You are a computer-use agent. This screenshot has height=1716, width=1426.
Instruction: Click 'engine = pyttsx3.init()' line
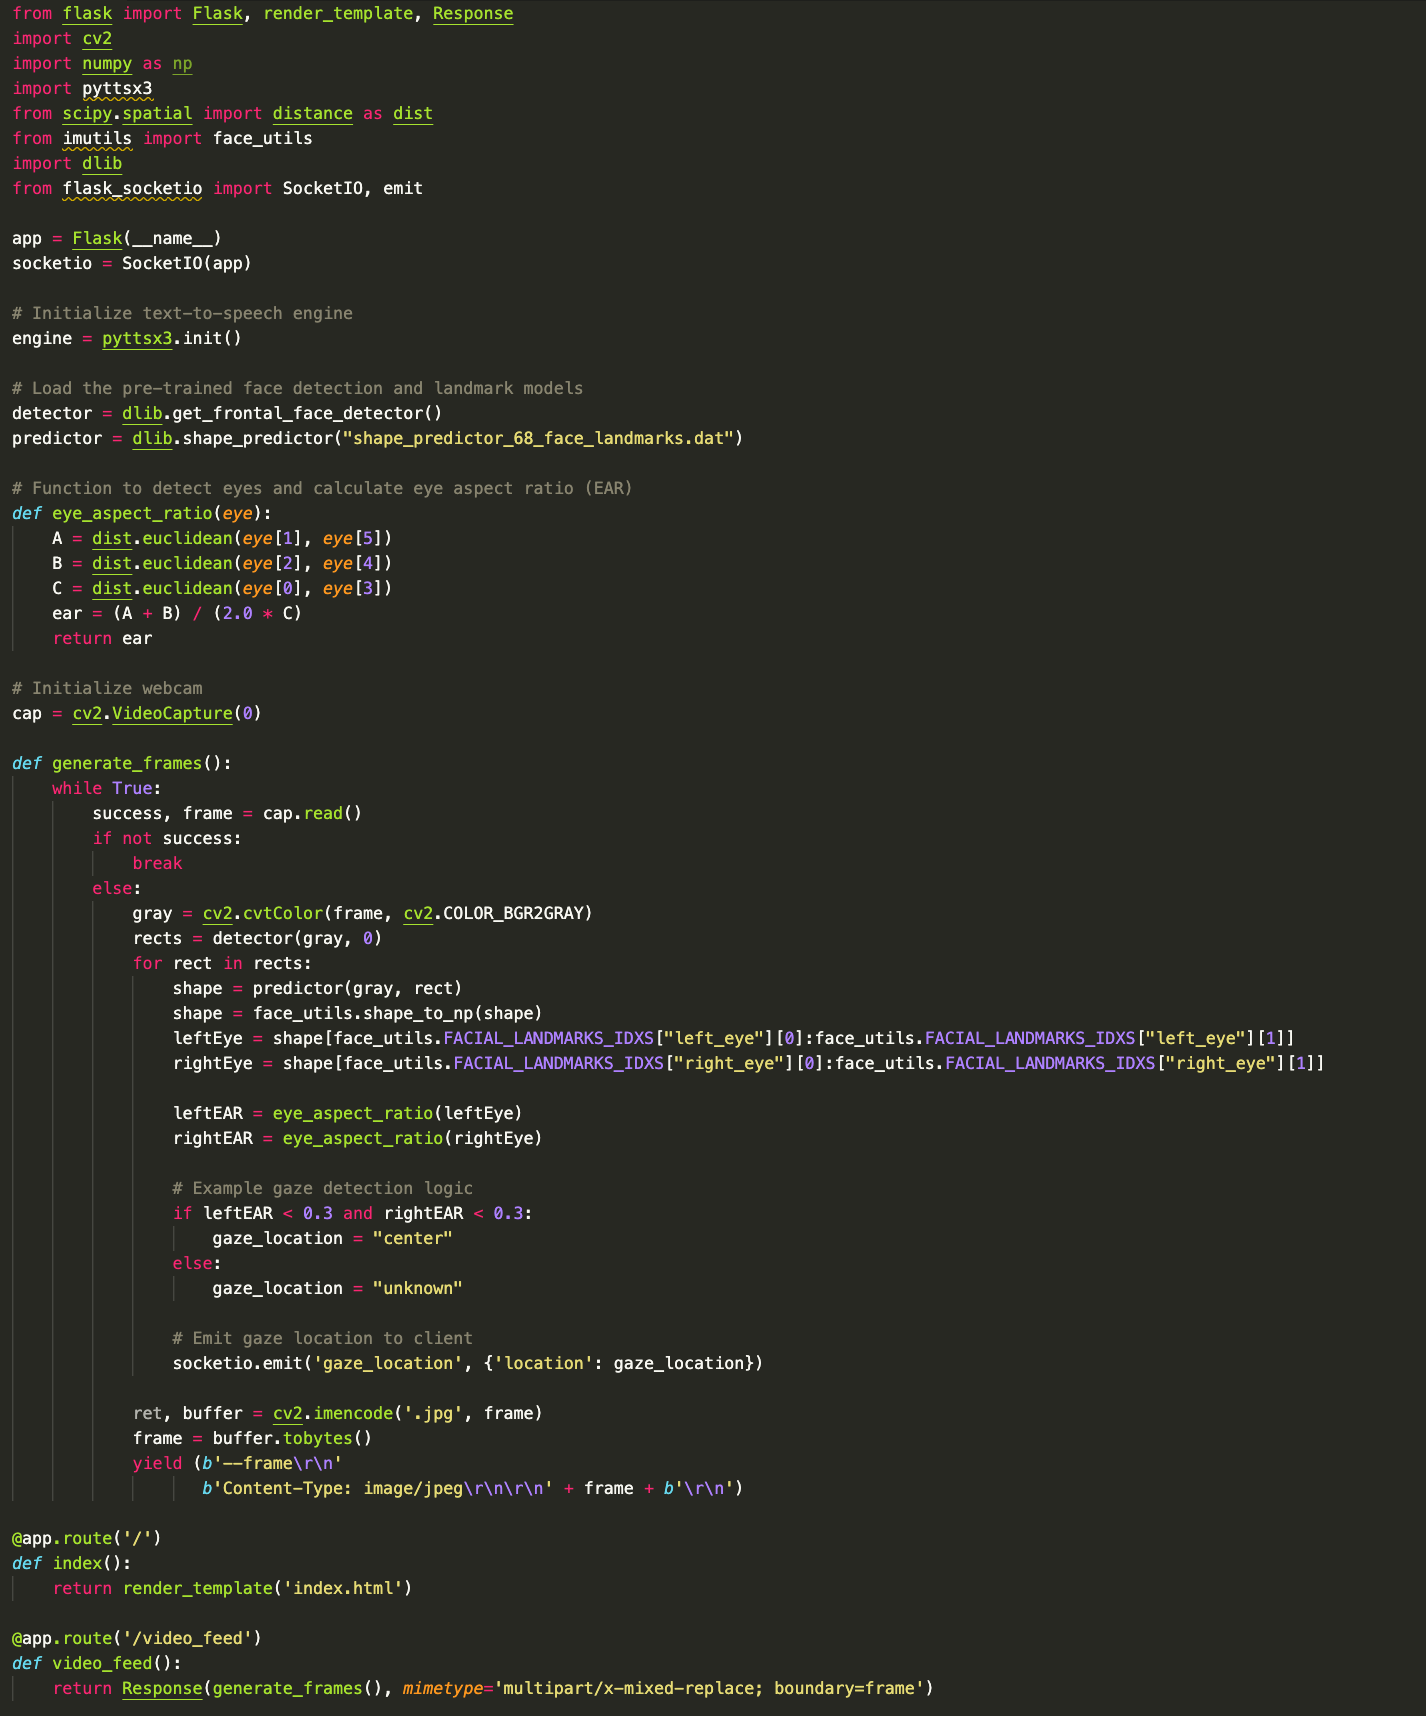click(x=127, y=339)
